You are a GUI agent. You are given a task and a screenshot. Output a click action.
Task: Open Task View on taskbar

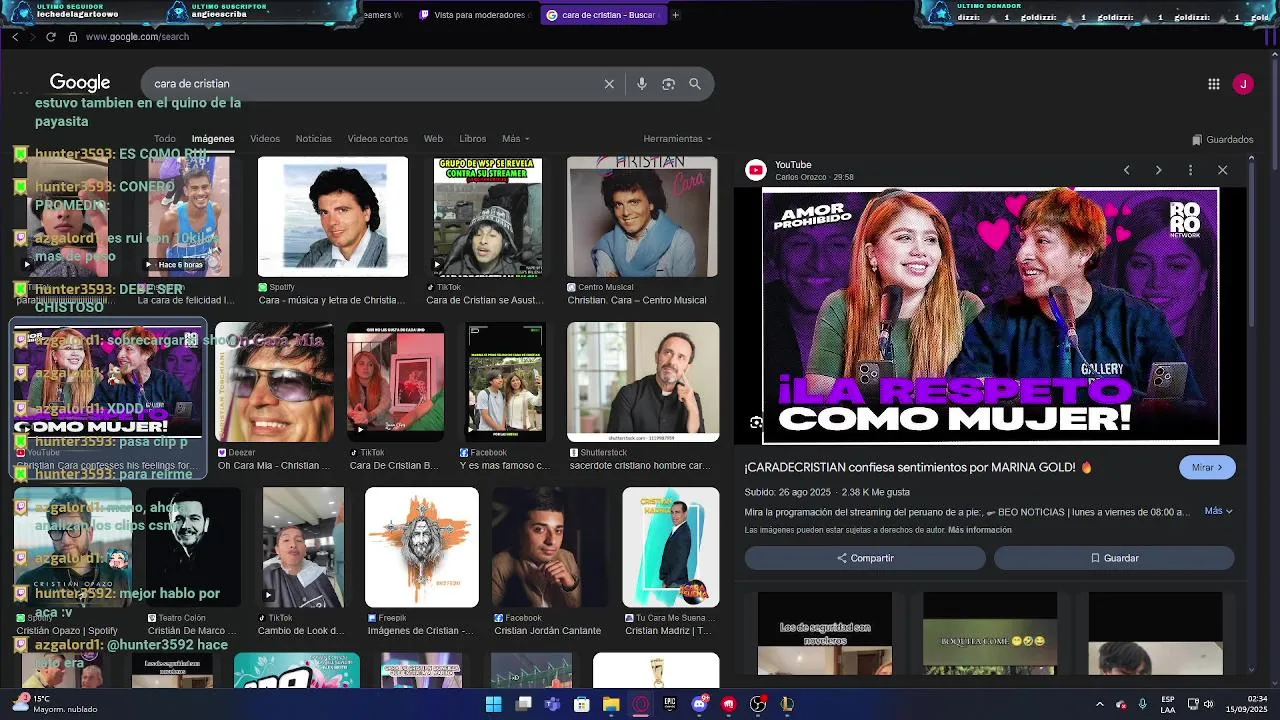(x=523, y=704)
